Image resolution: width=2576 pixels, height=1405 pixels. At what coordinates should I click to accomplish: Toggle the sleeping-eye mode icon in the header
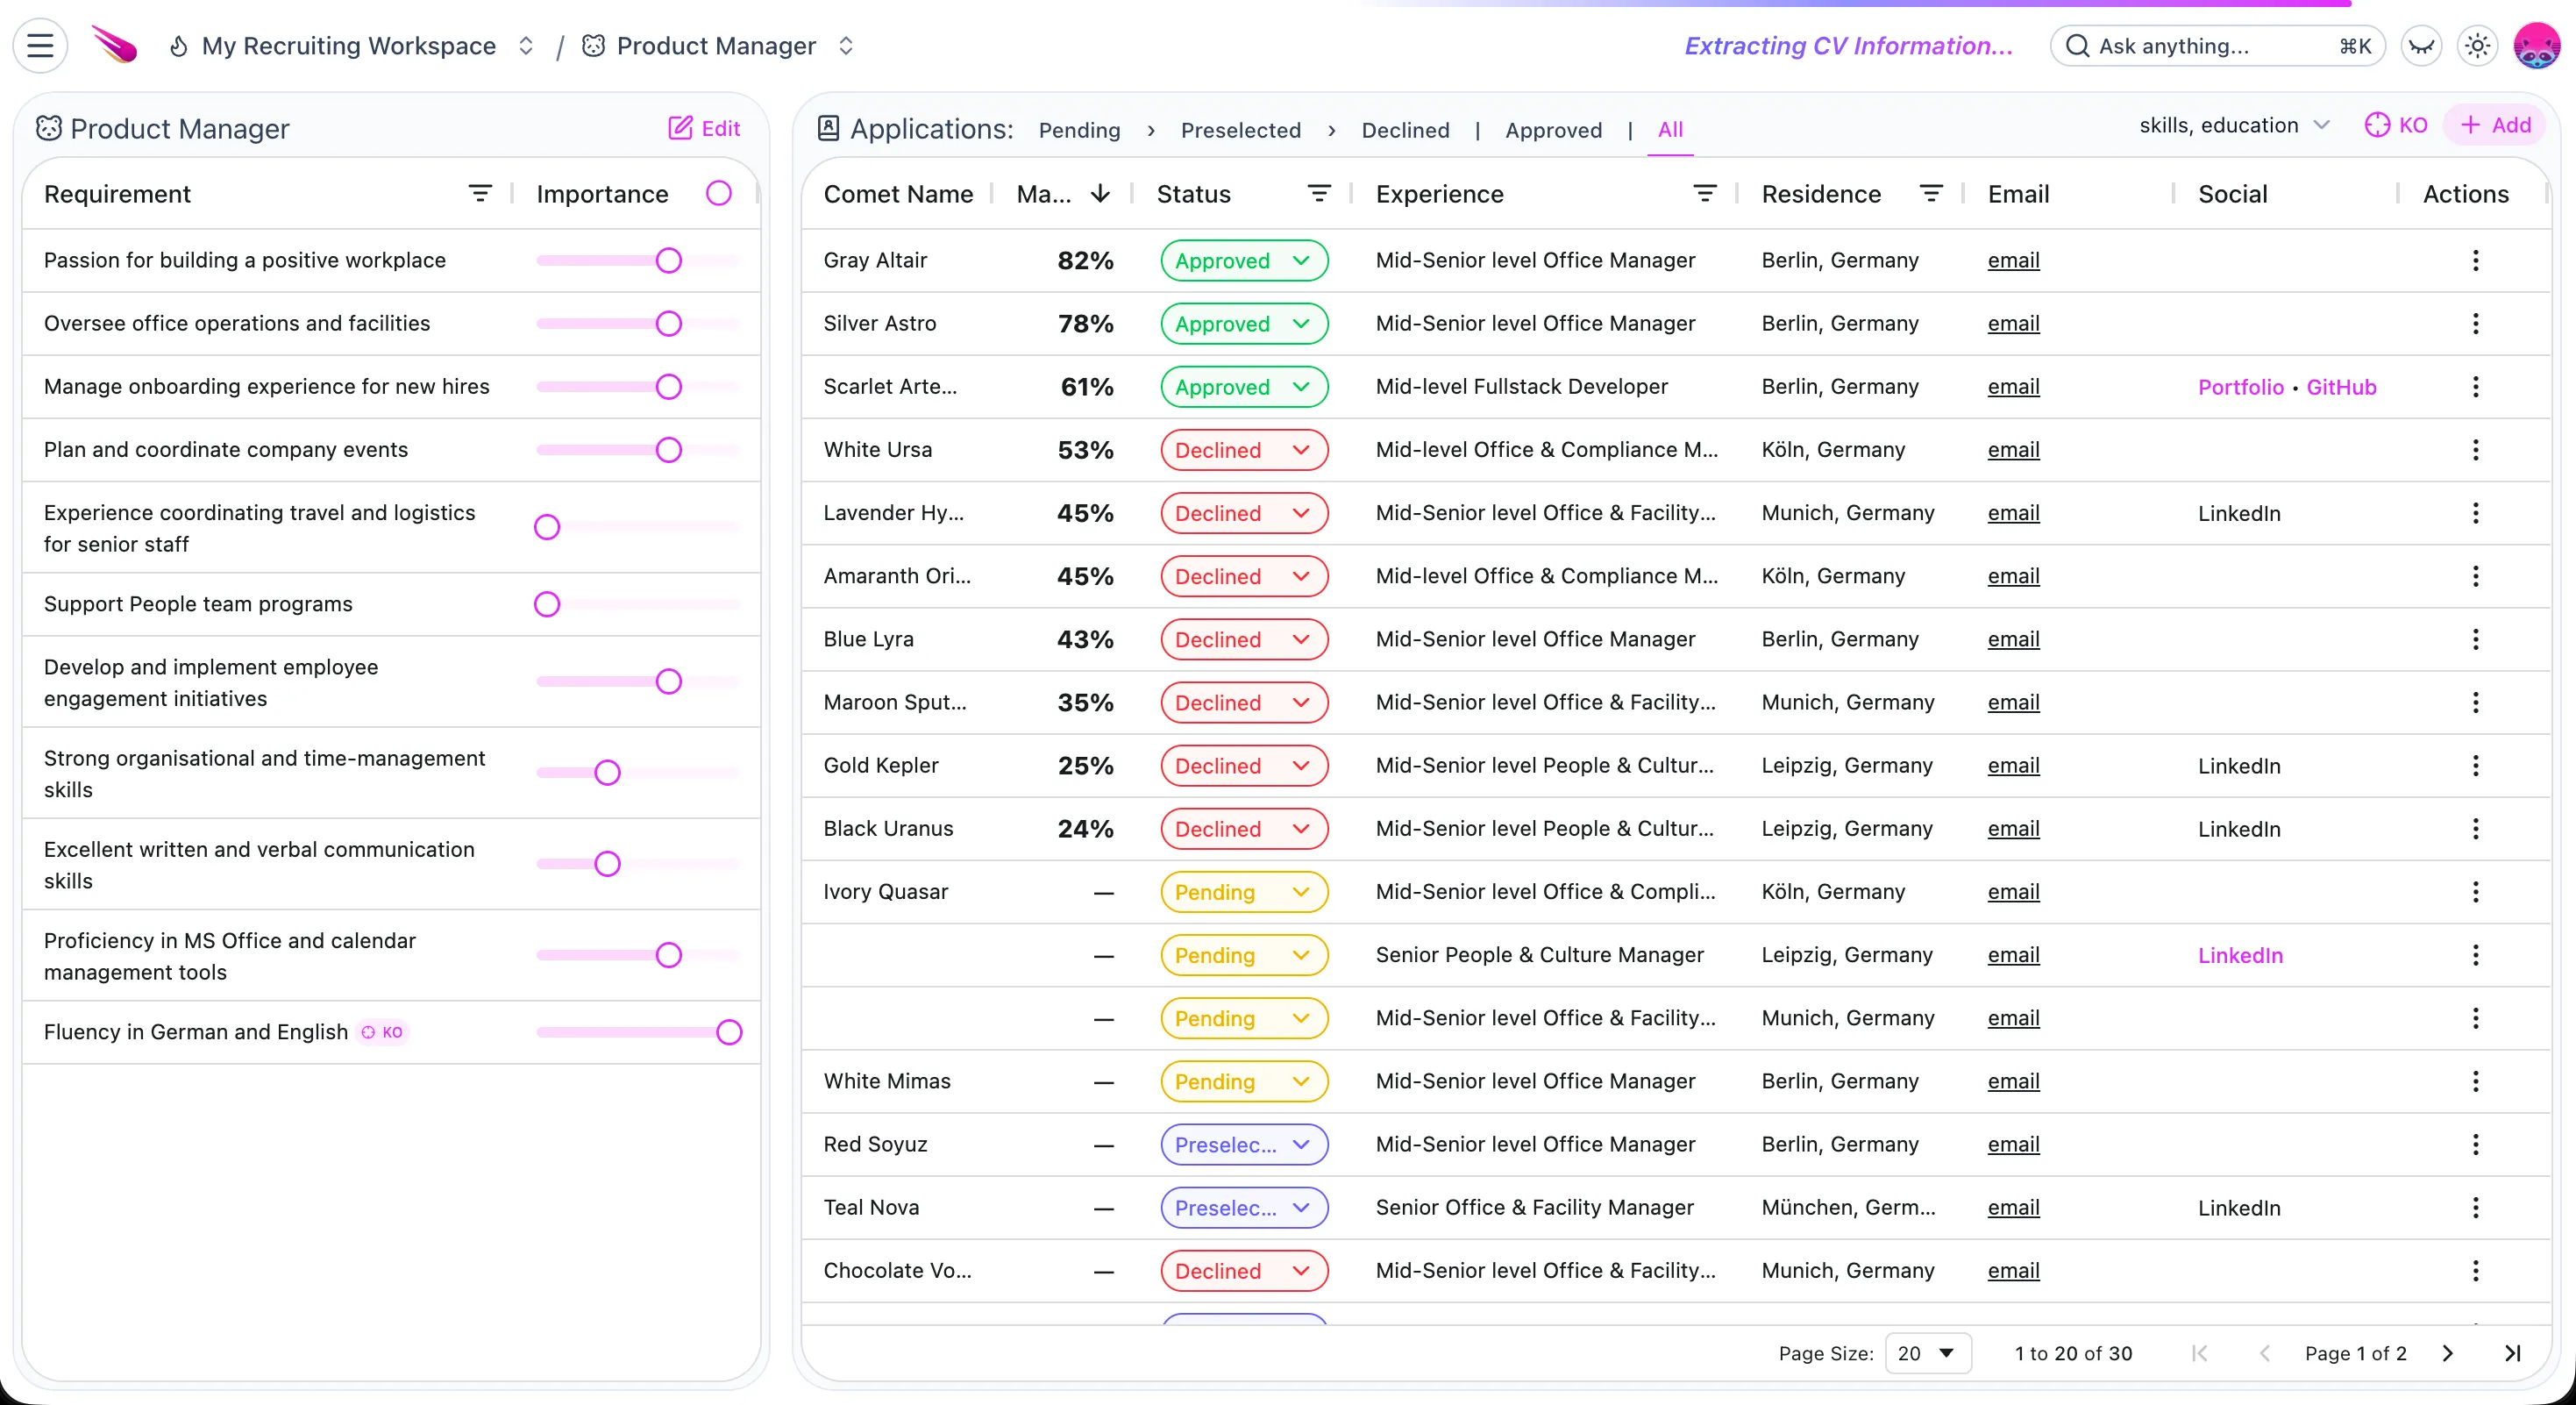[x=2421, y=46]
